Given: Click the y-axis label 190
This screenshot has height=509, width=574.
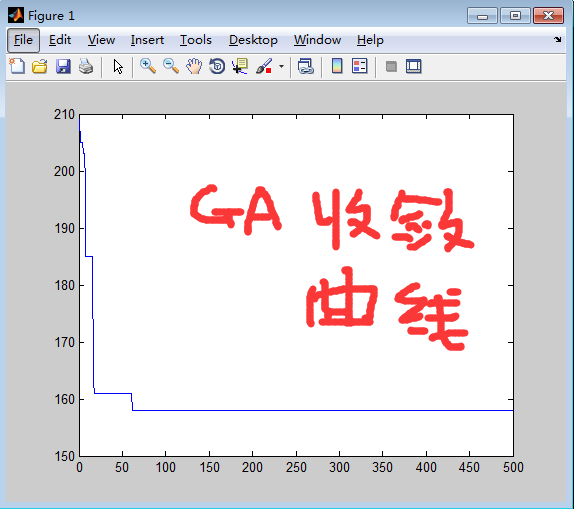Looking at the screenshot, I should pyautogui.click(x=64, y=229).
